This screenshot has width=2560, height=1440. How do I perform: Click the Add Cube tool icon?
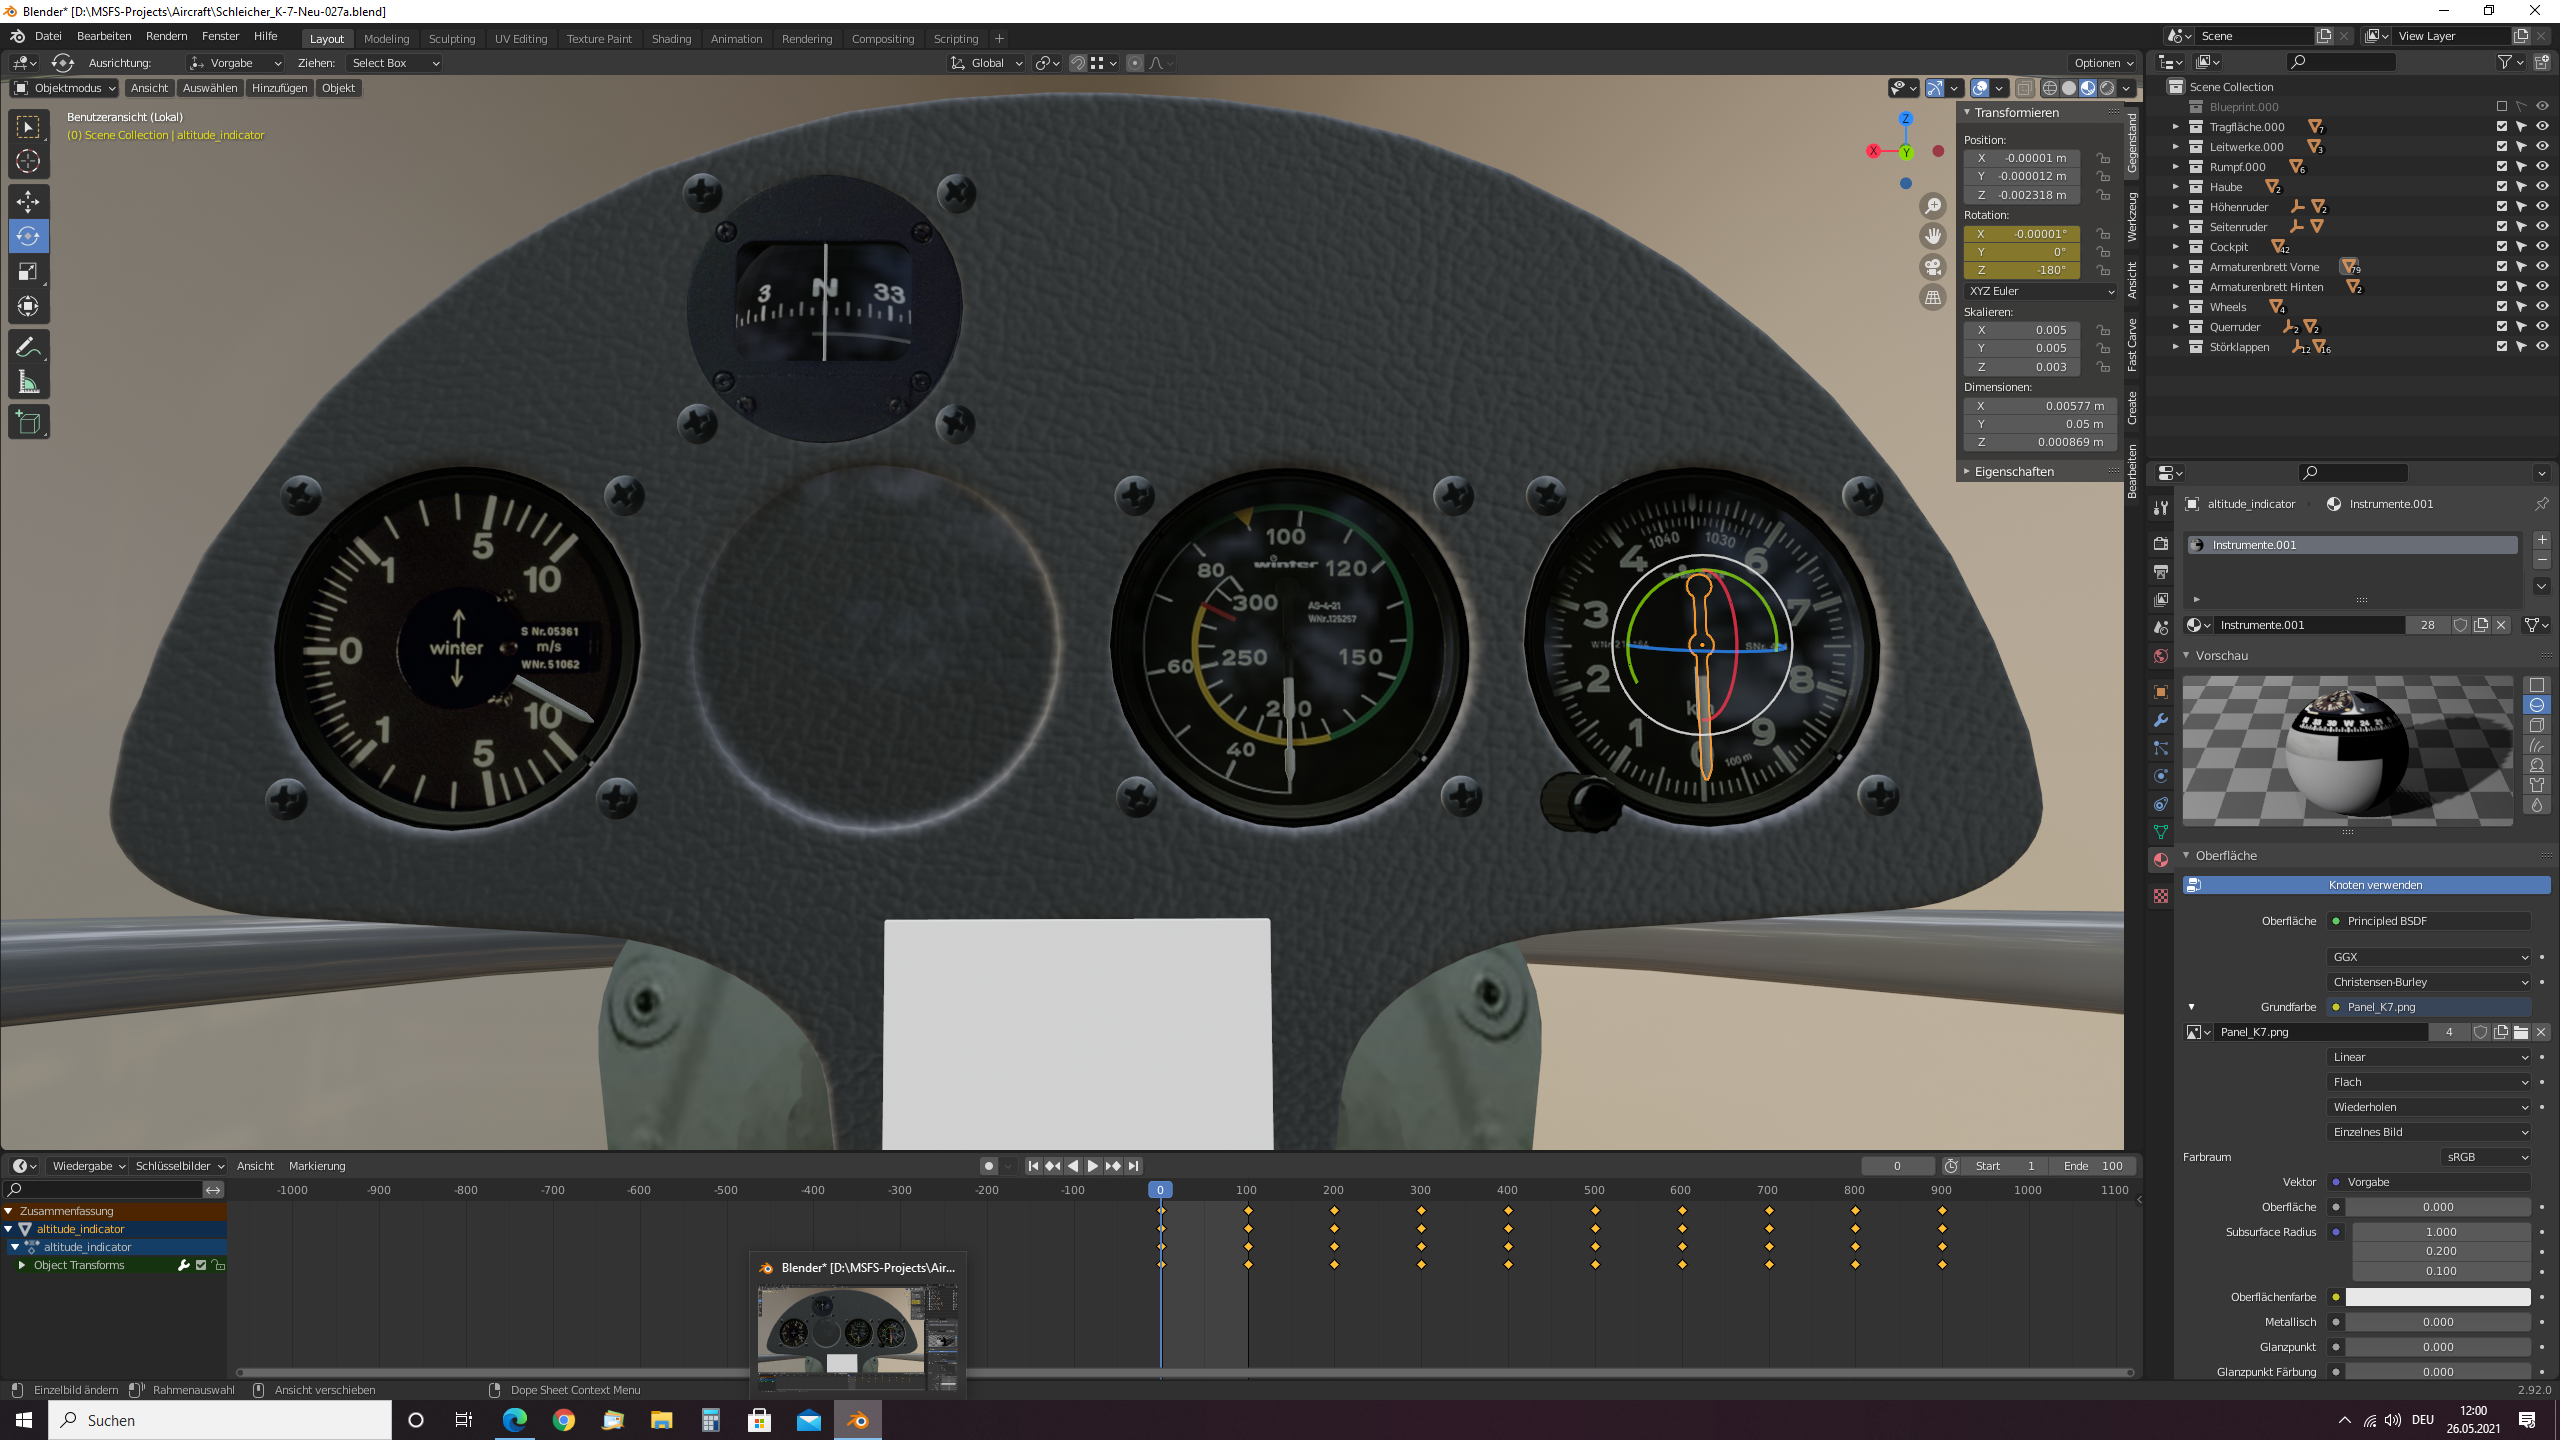[x=28, y=422]
